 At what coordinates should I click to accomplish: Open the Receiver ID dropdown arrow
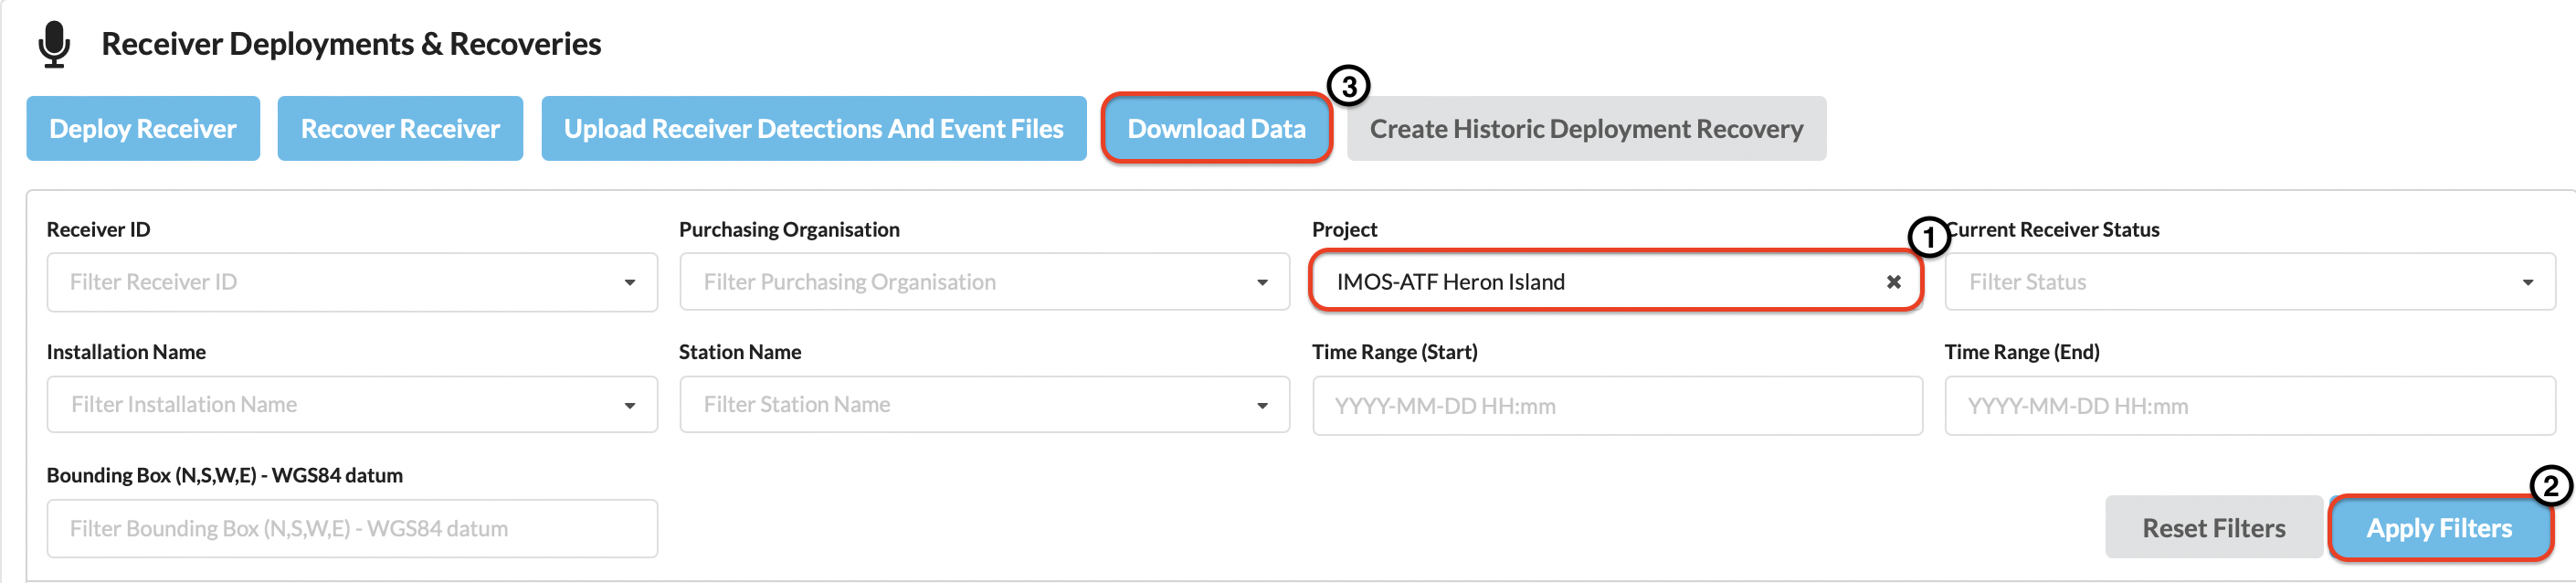pos(630,282)
